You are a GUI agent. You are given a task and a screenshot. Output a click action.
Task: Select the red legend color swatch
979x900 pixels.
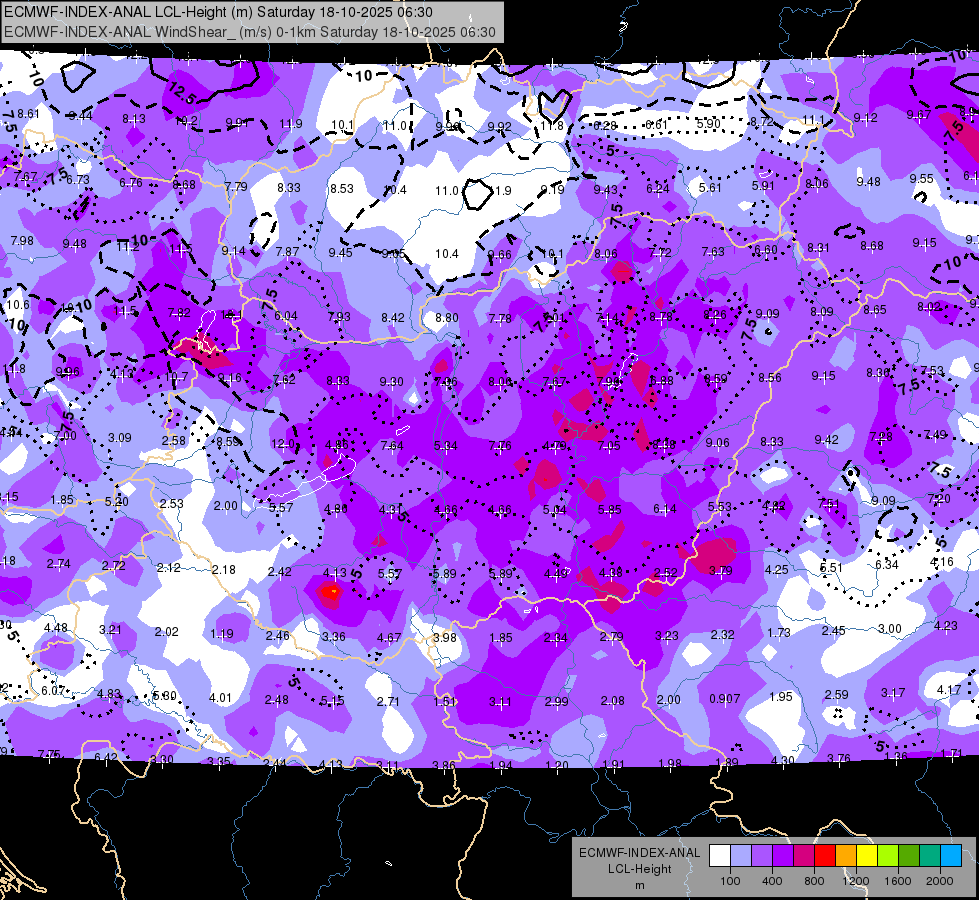tap(825, 856)
